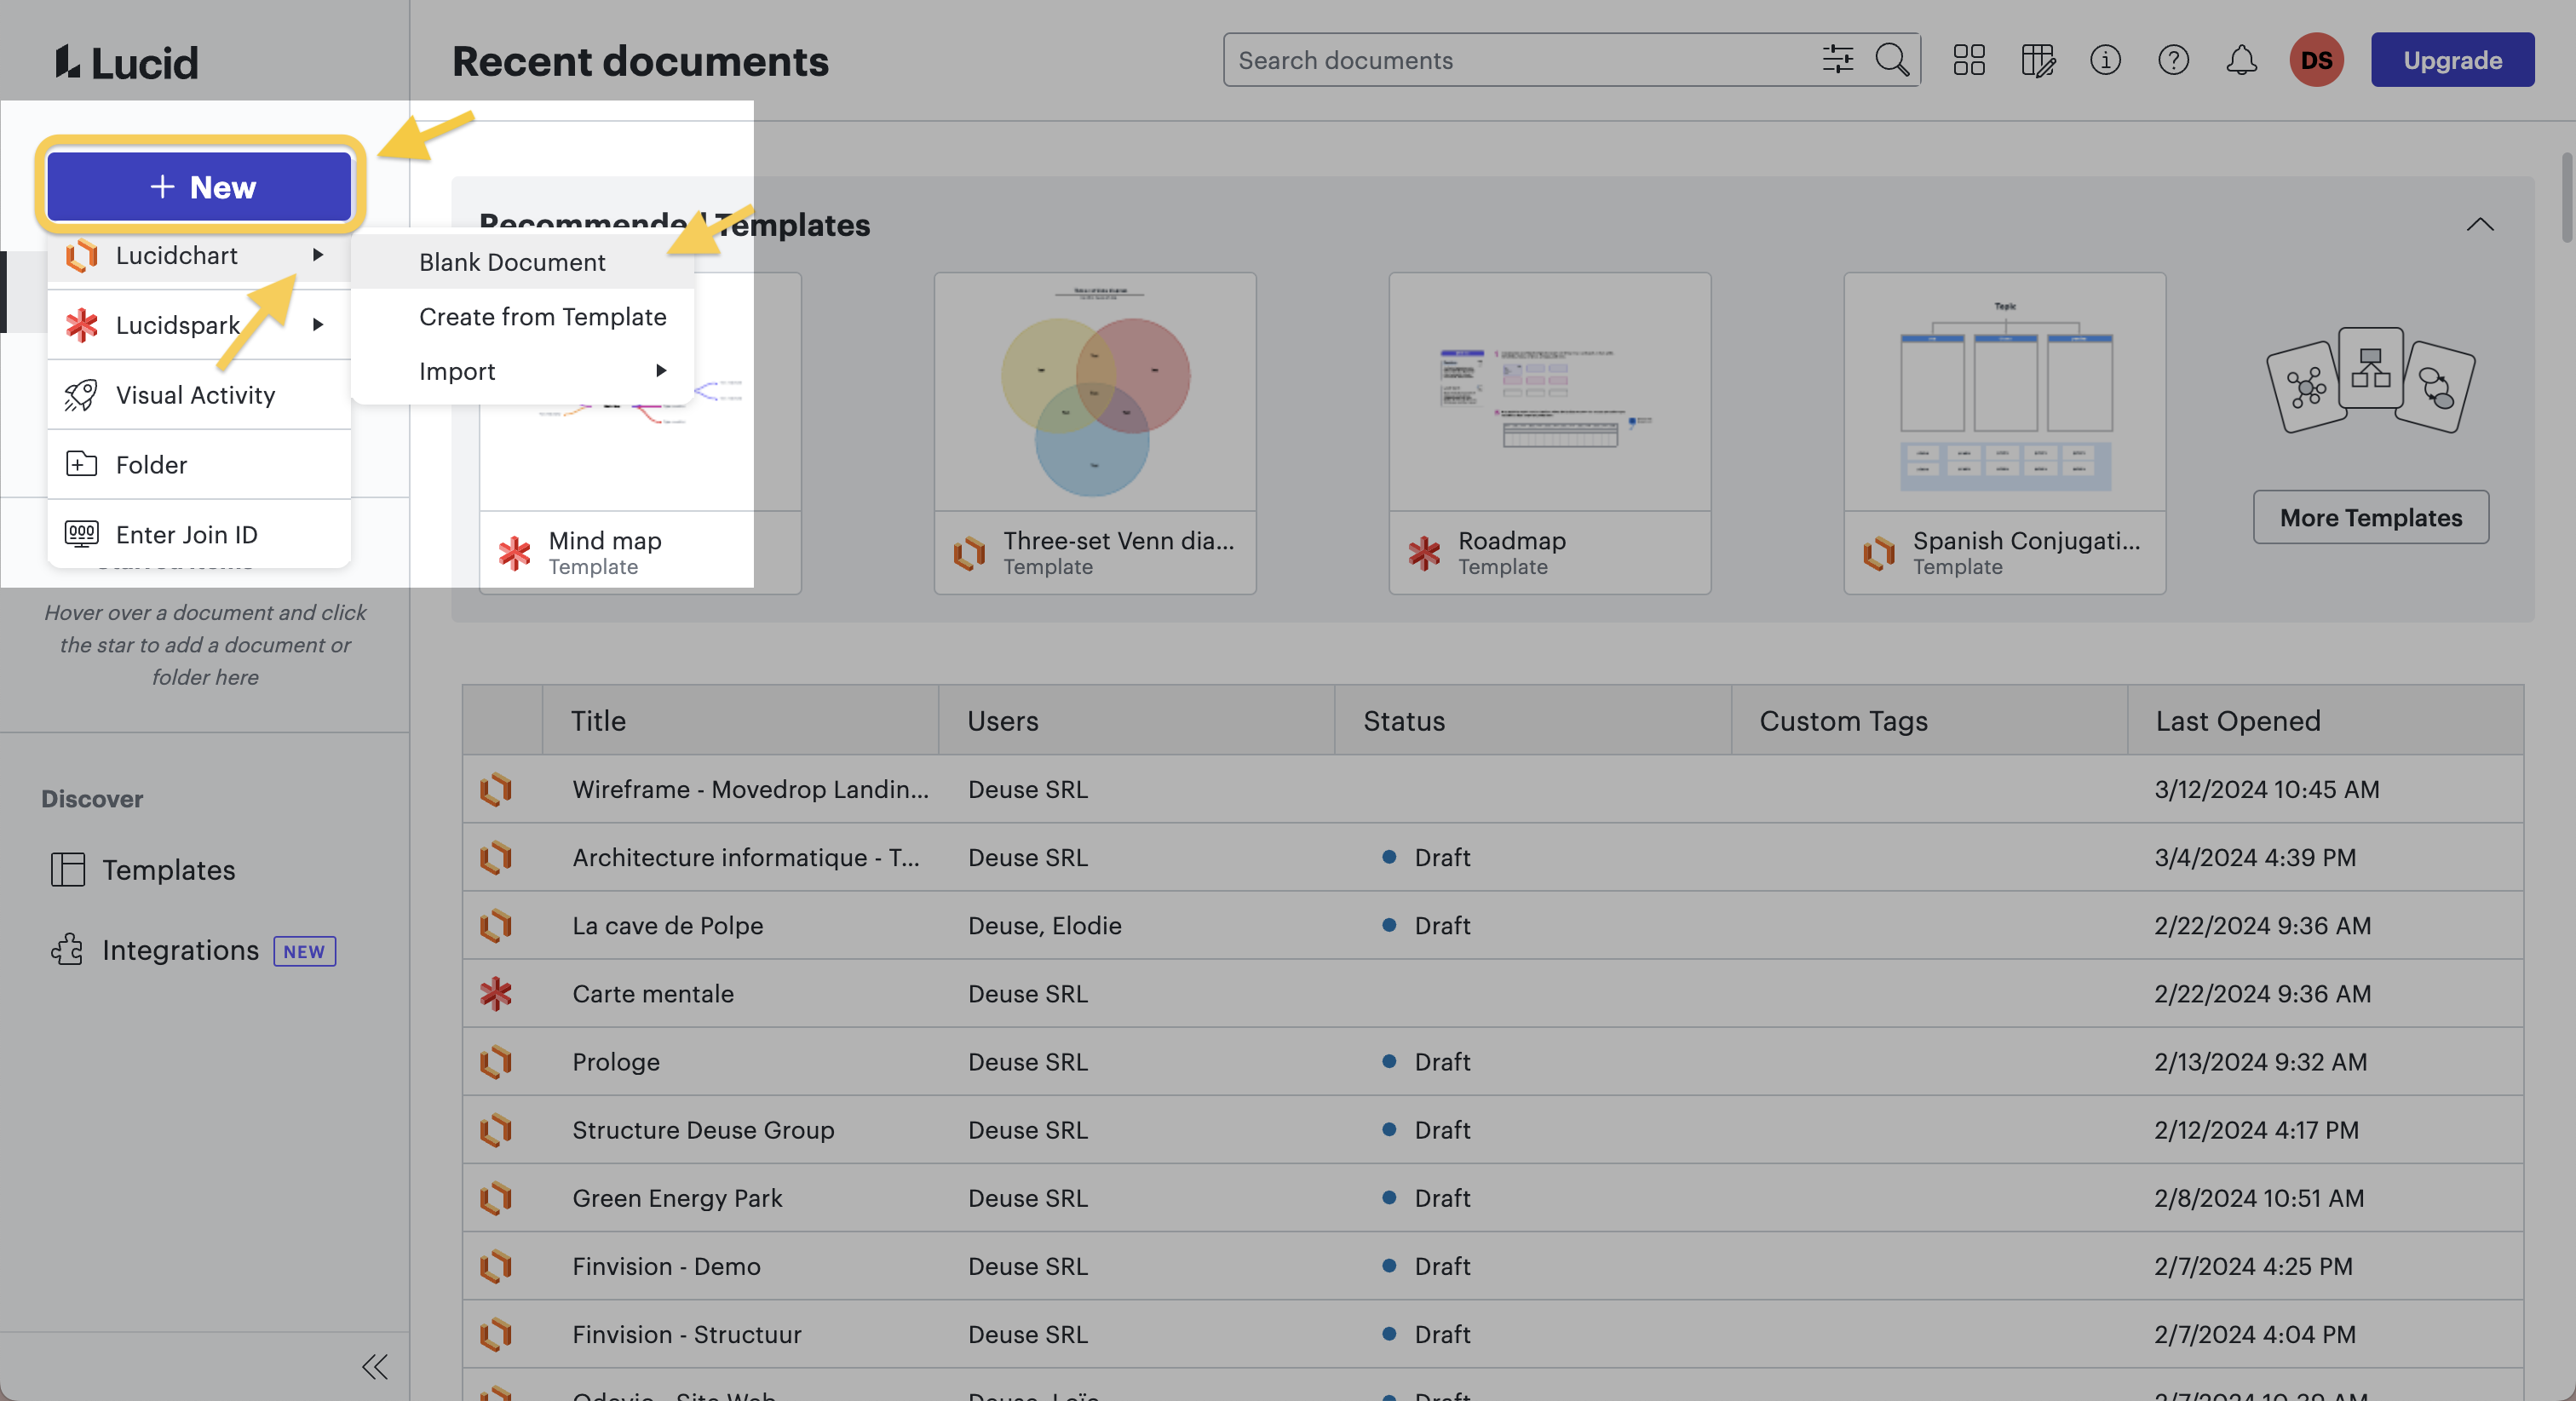Click the Lucidchart icon in menu

tap(81, 256)
